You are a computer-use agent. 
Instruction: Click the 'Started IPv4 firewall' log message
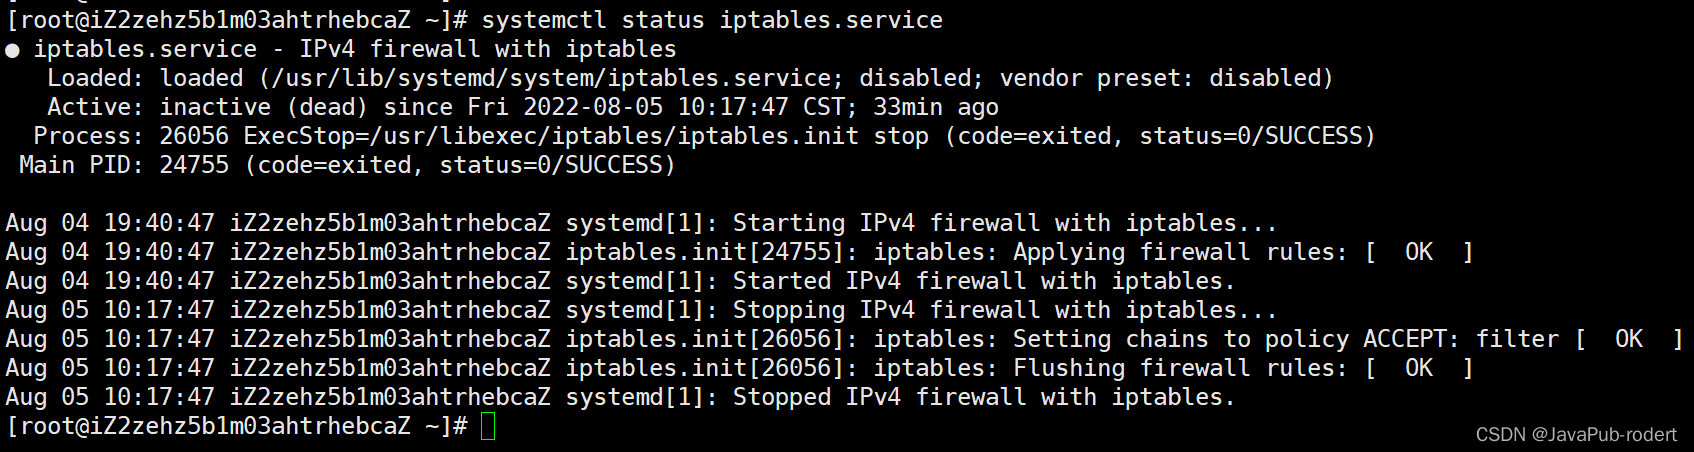click(x=983, y=281)
